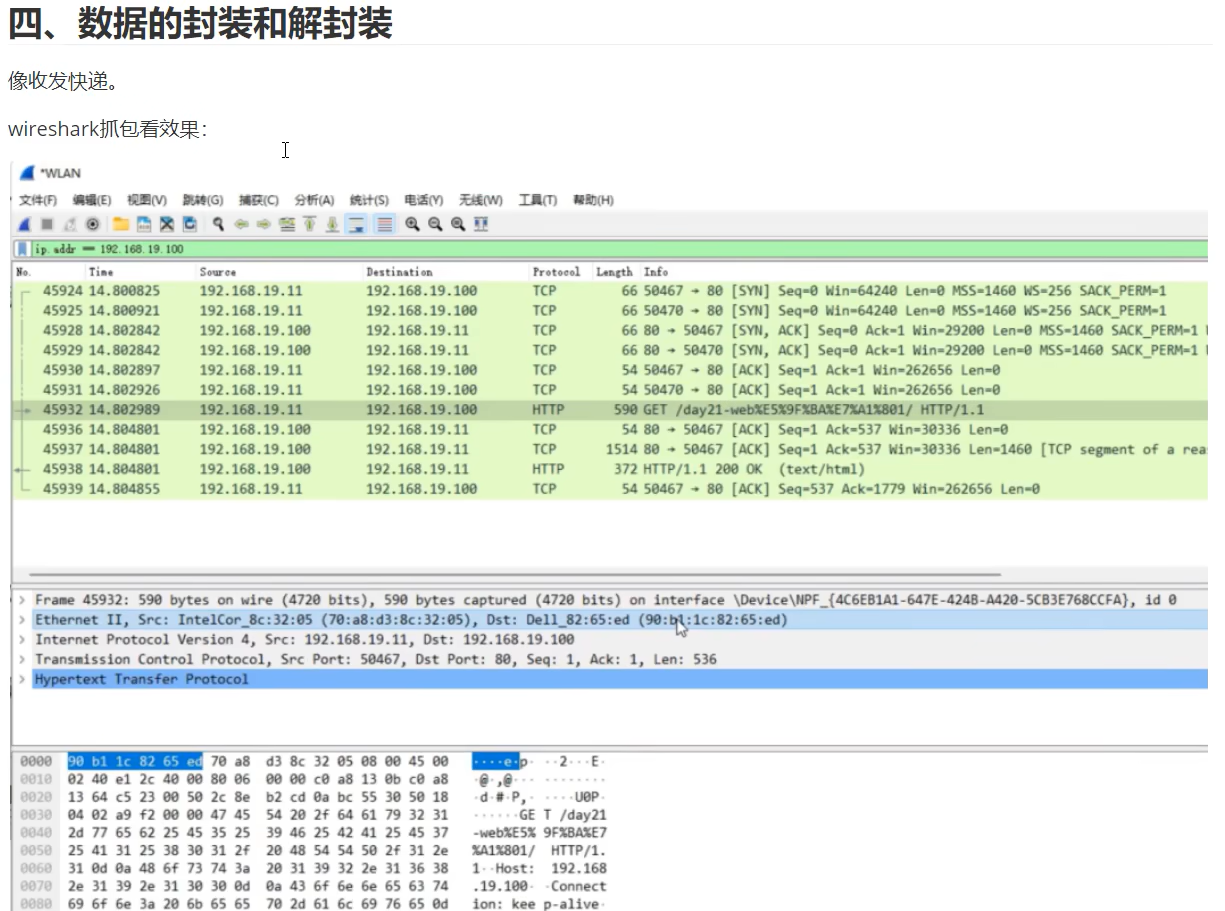Select packet 45930 ACK row
This screenshot has width=1225, height=911.
pos(610,370)
